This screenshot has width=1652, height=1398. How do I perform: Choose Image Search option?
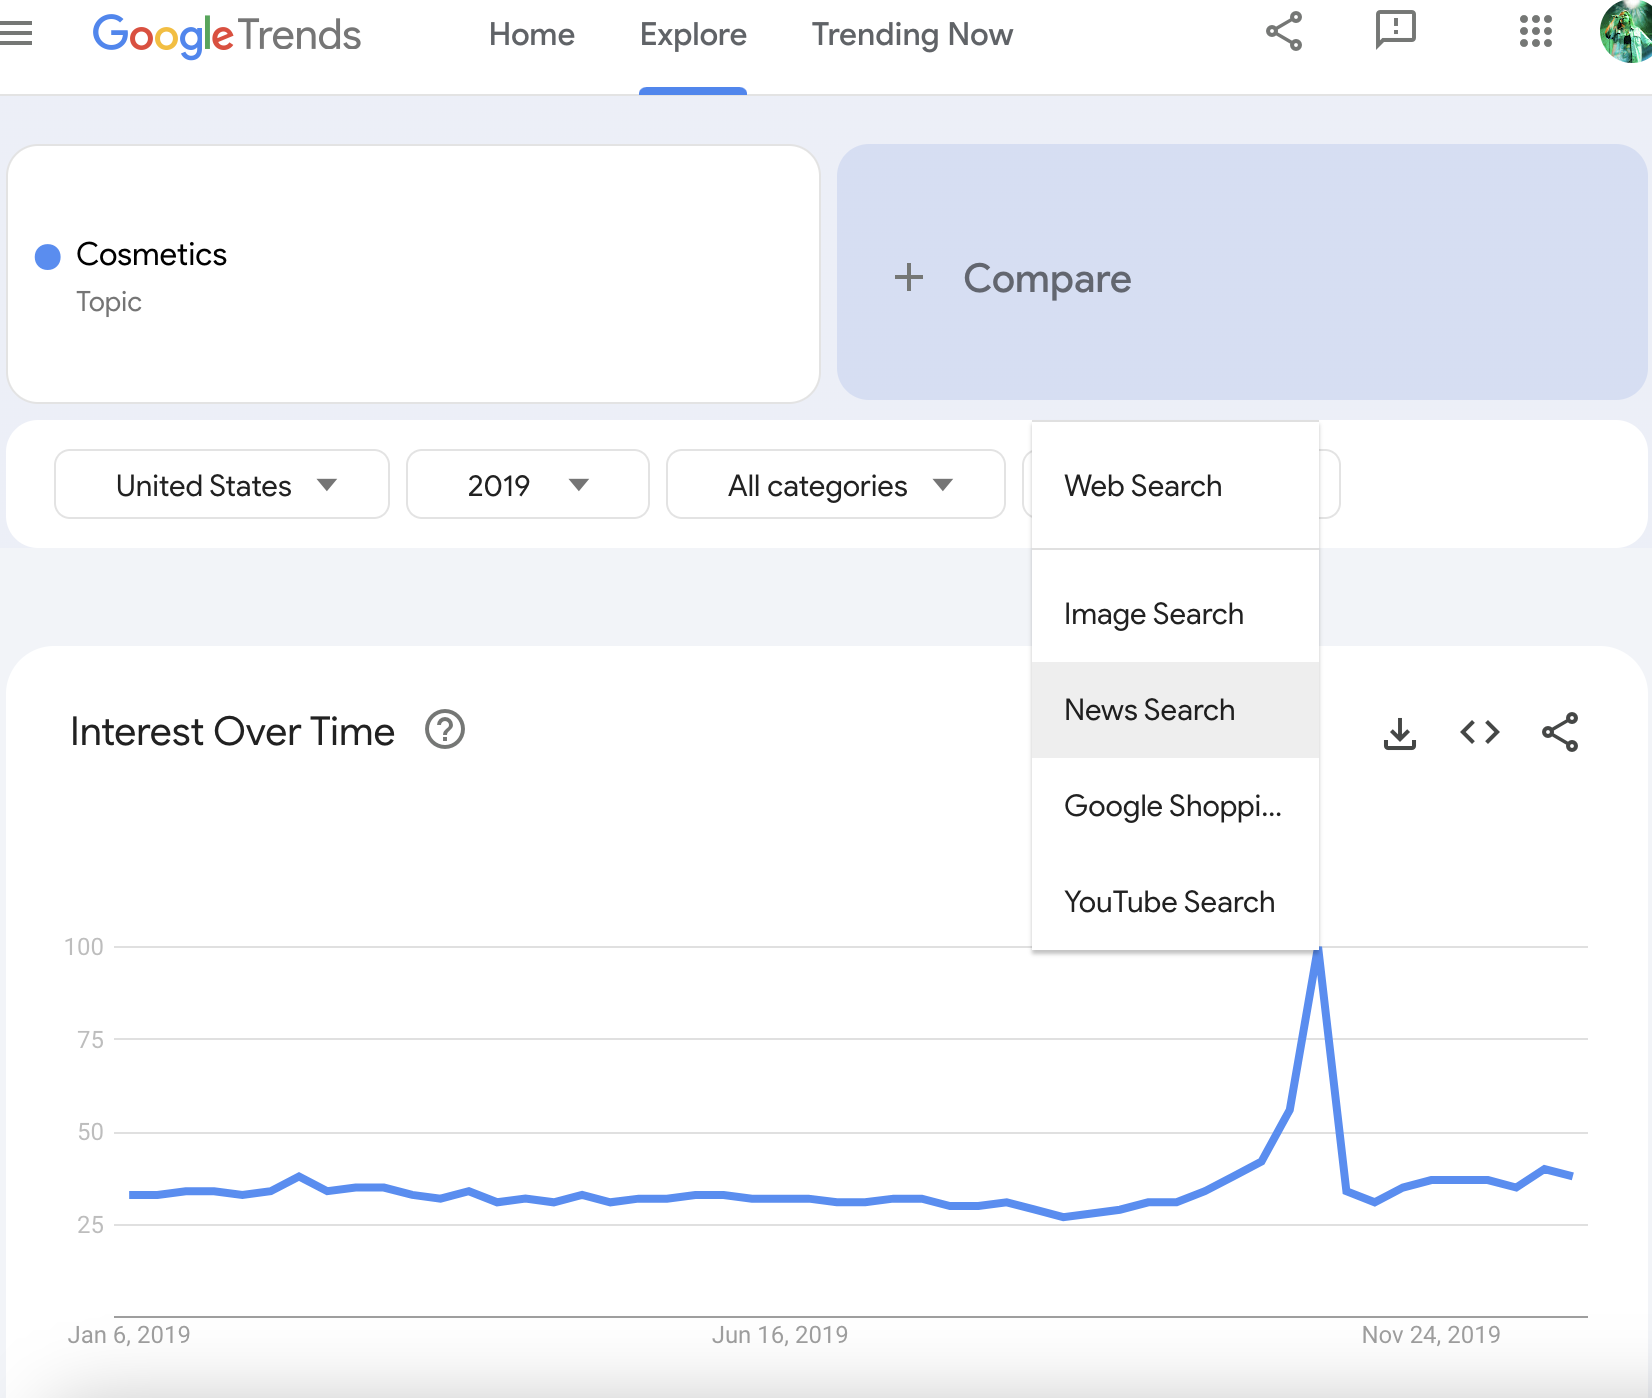point(1175,614)
